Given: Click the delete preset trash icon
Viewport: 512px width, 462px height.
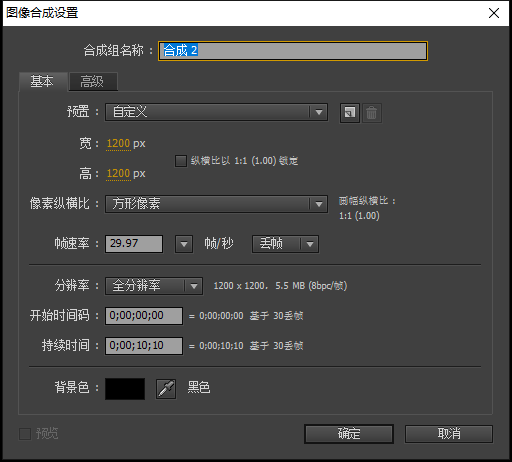Looking at the screenshot, I should pyautogui.click(x=372, y=113).
